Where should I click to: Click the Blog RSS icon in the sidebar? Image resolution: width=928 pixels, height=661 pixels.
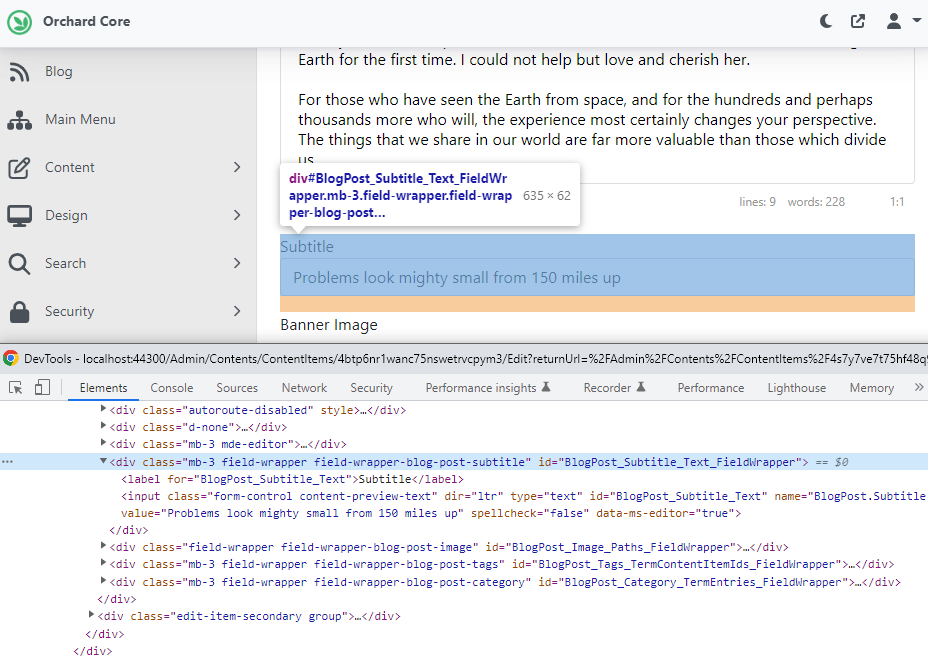pos(19,72)
